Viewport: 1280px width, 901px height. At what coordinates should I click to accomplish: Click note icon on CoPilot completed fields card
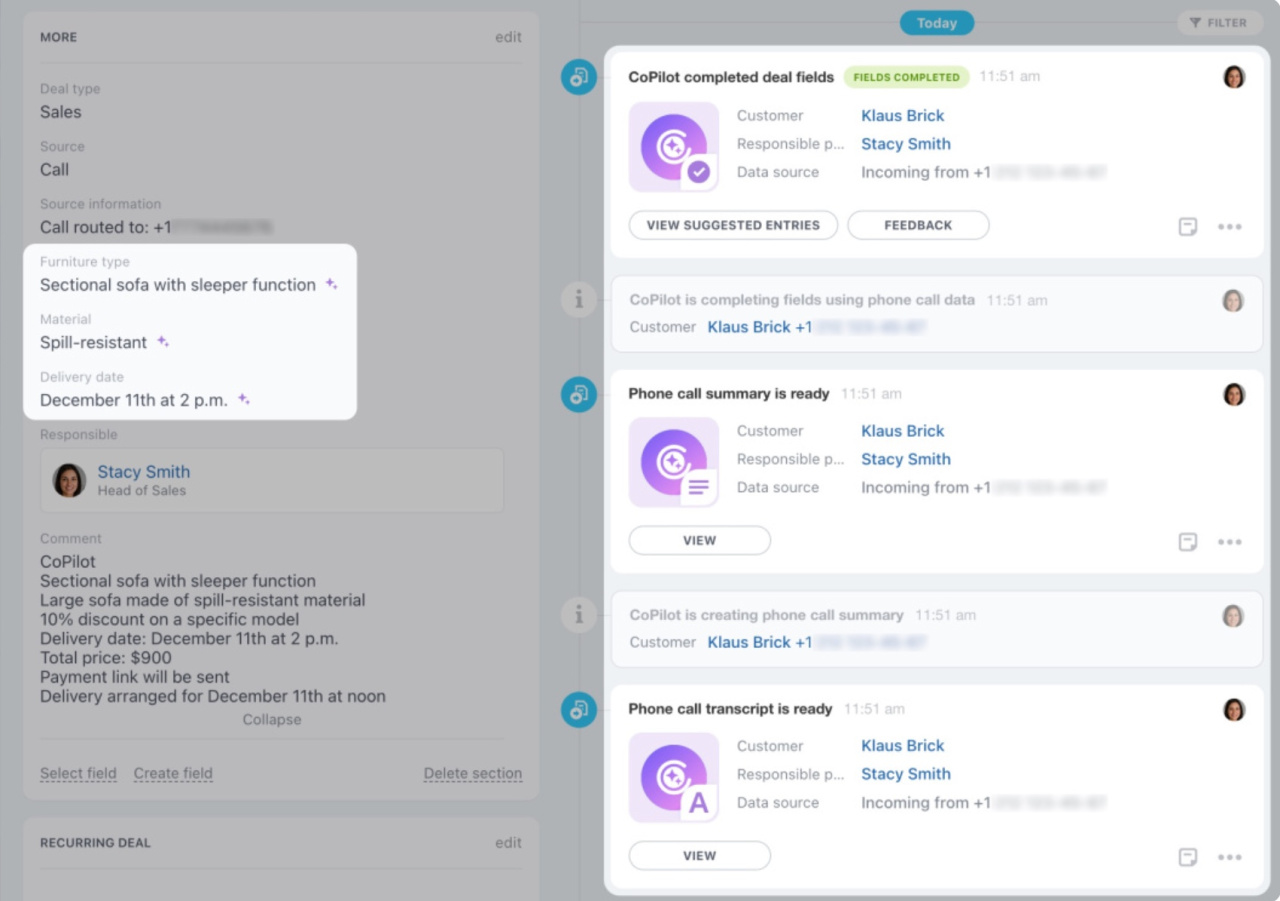pyautogui.click(x=1188, y=227)
